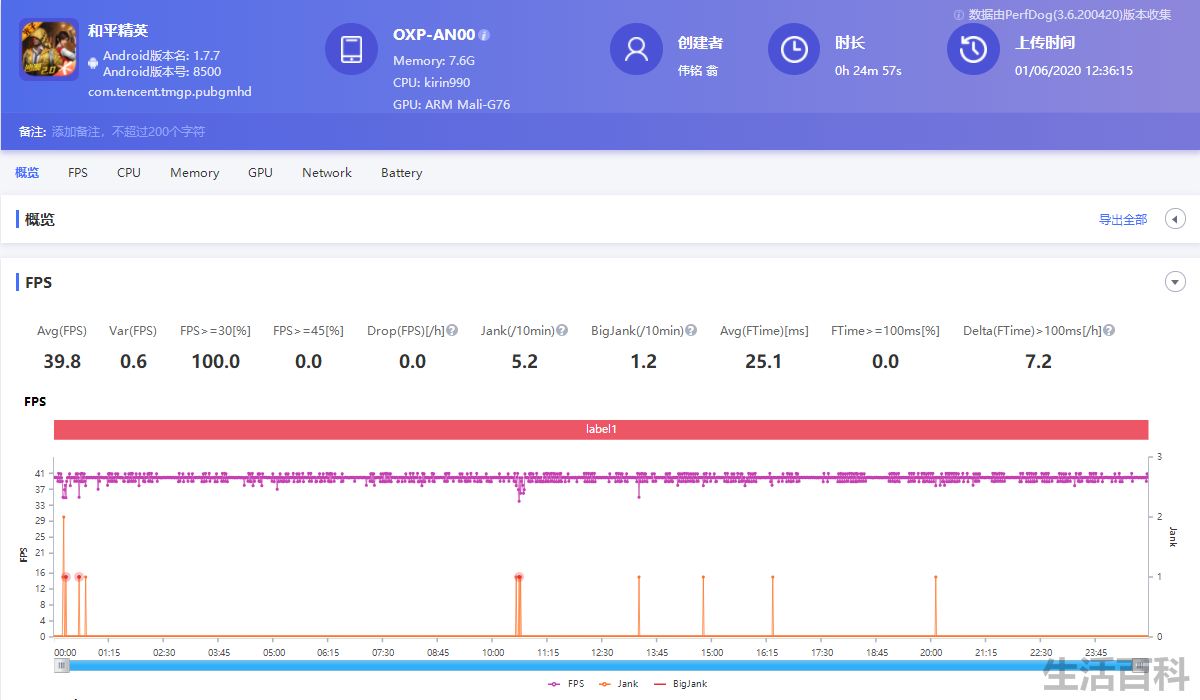Click the left handle of the time range slider
This screenshot has height=700, width=1200.
click(62, 665)
